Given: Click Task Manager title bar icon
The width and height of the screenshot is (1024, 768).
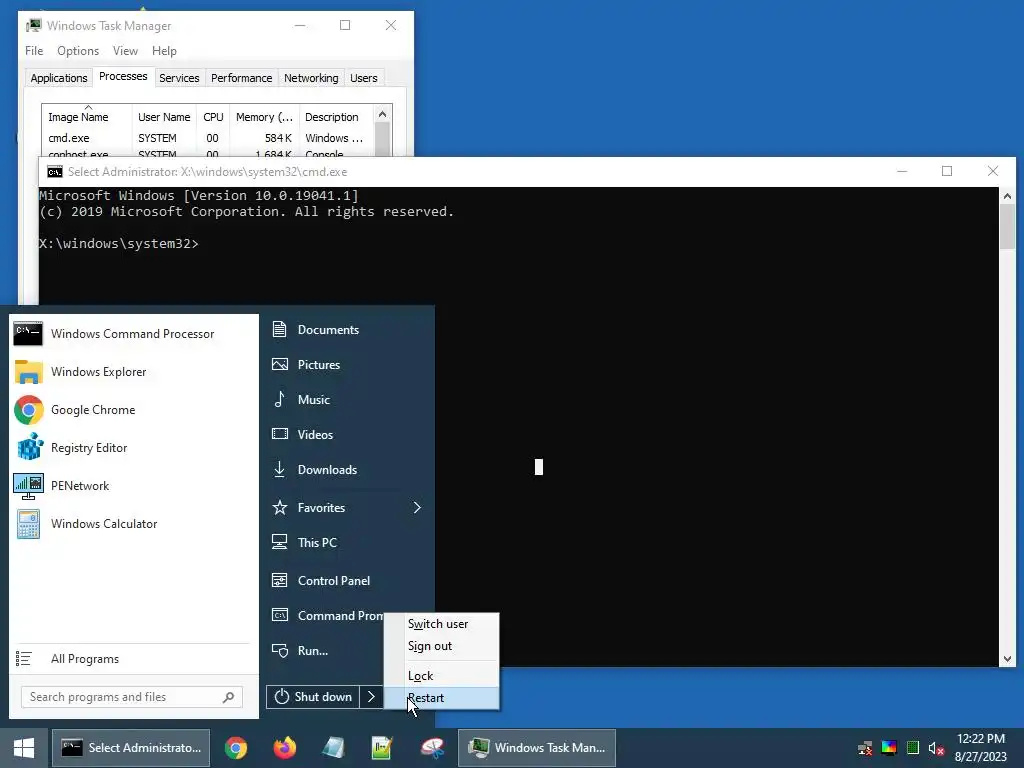Looking at the screenshot, I should point(33,25).
